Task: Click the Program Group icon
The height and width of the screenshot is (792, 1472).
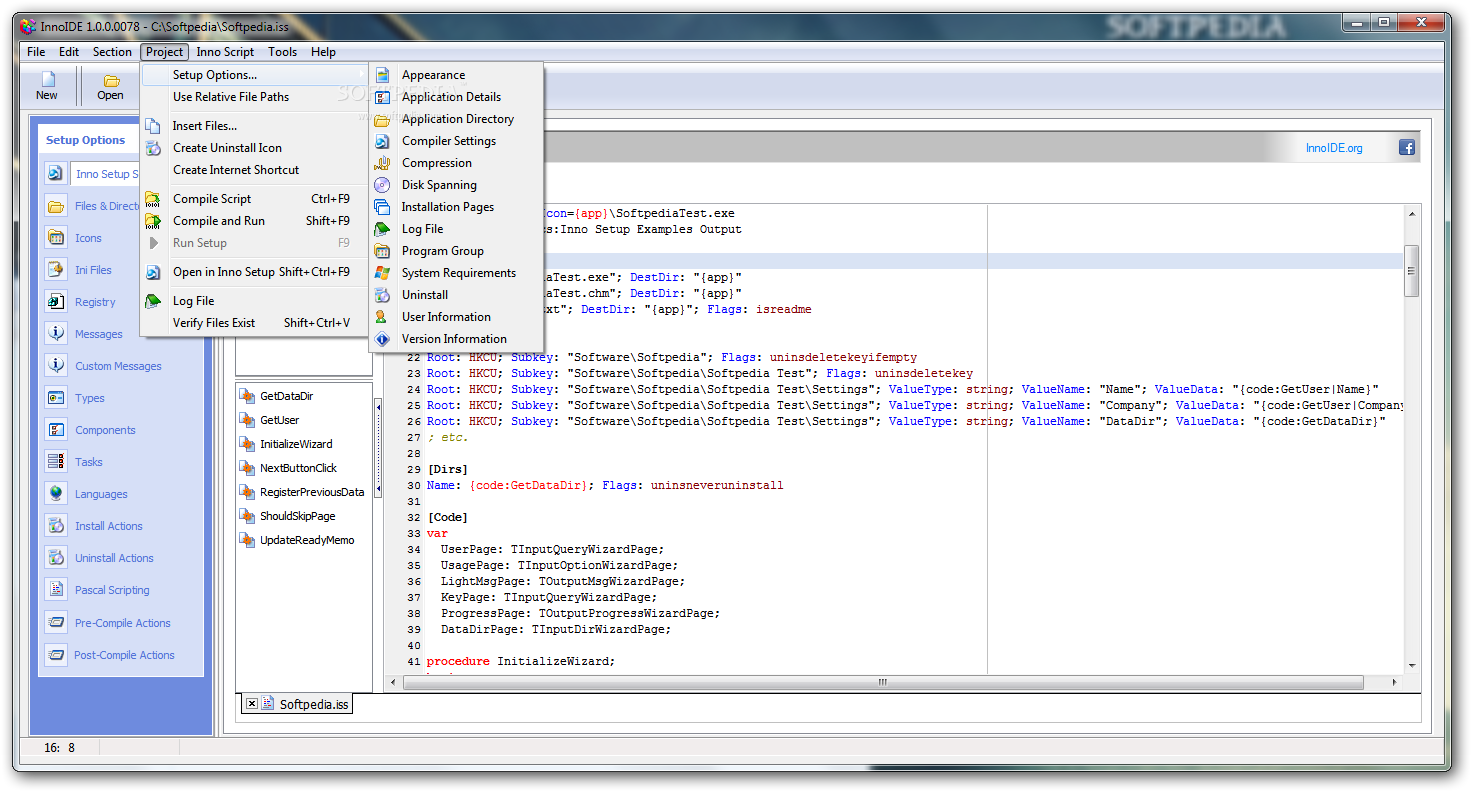Action: click(x=382, y=251)
